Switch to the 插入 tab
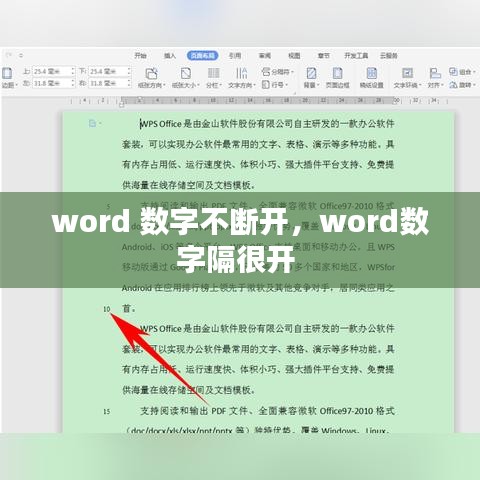 point(170,56)
